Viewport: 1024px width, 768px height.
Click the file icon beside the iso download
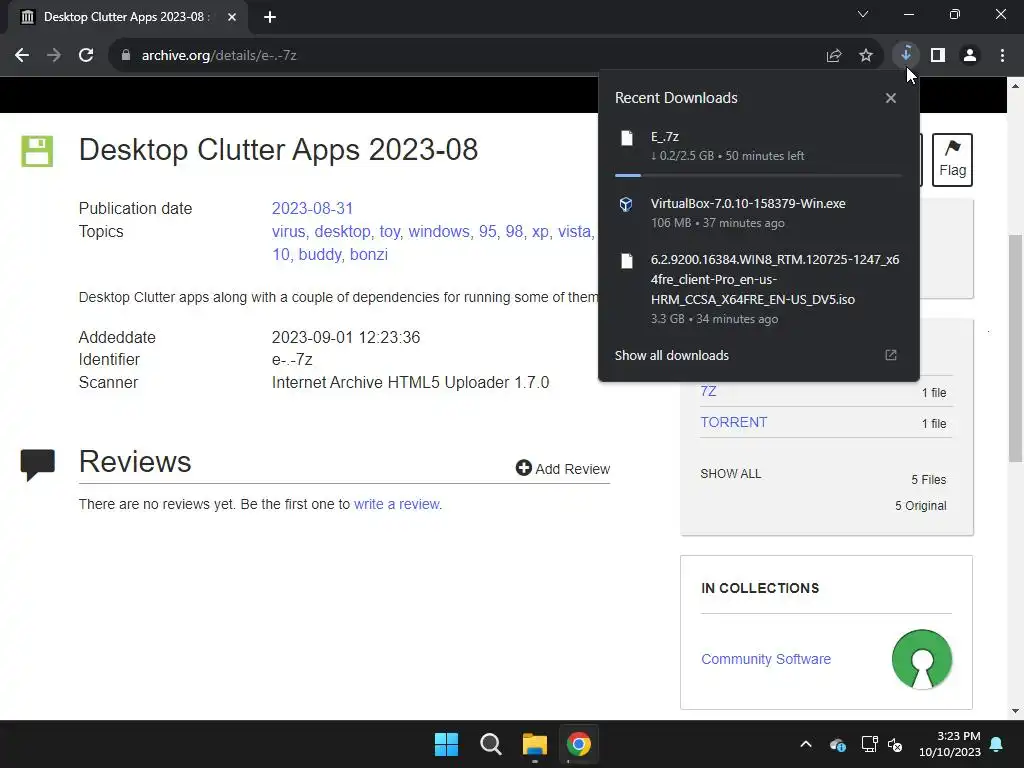(626, 261)
